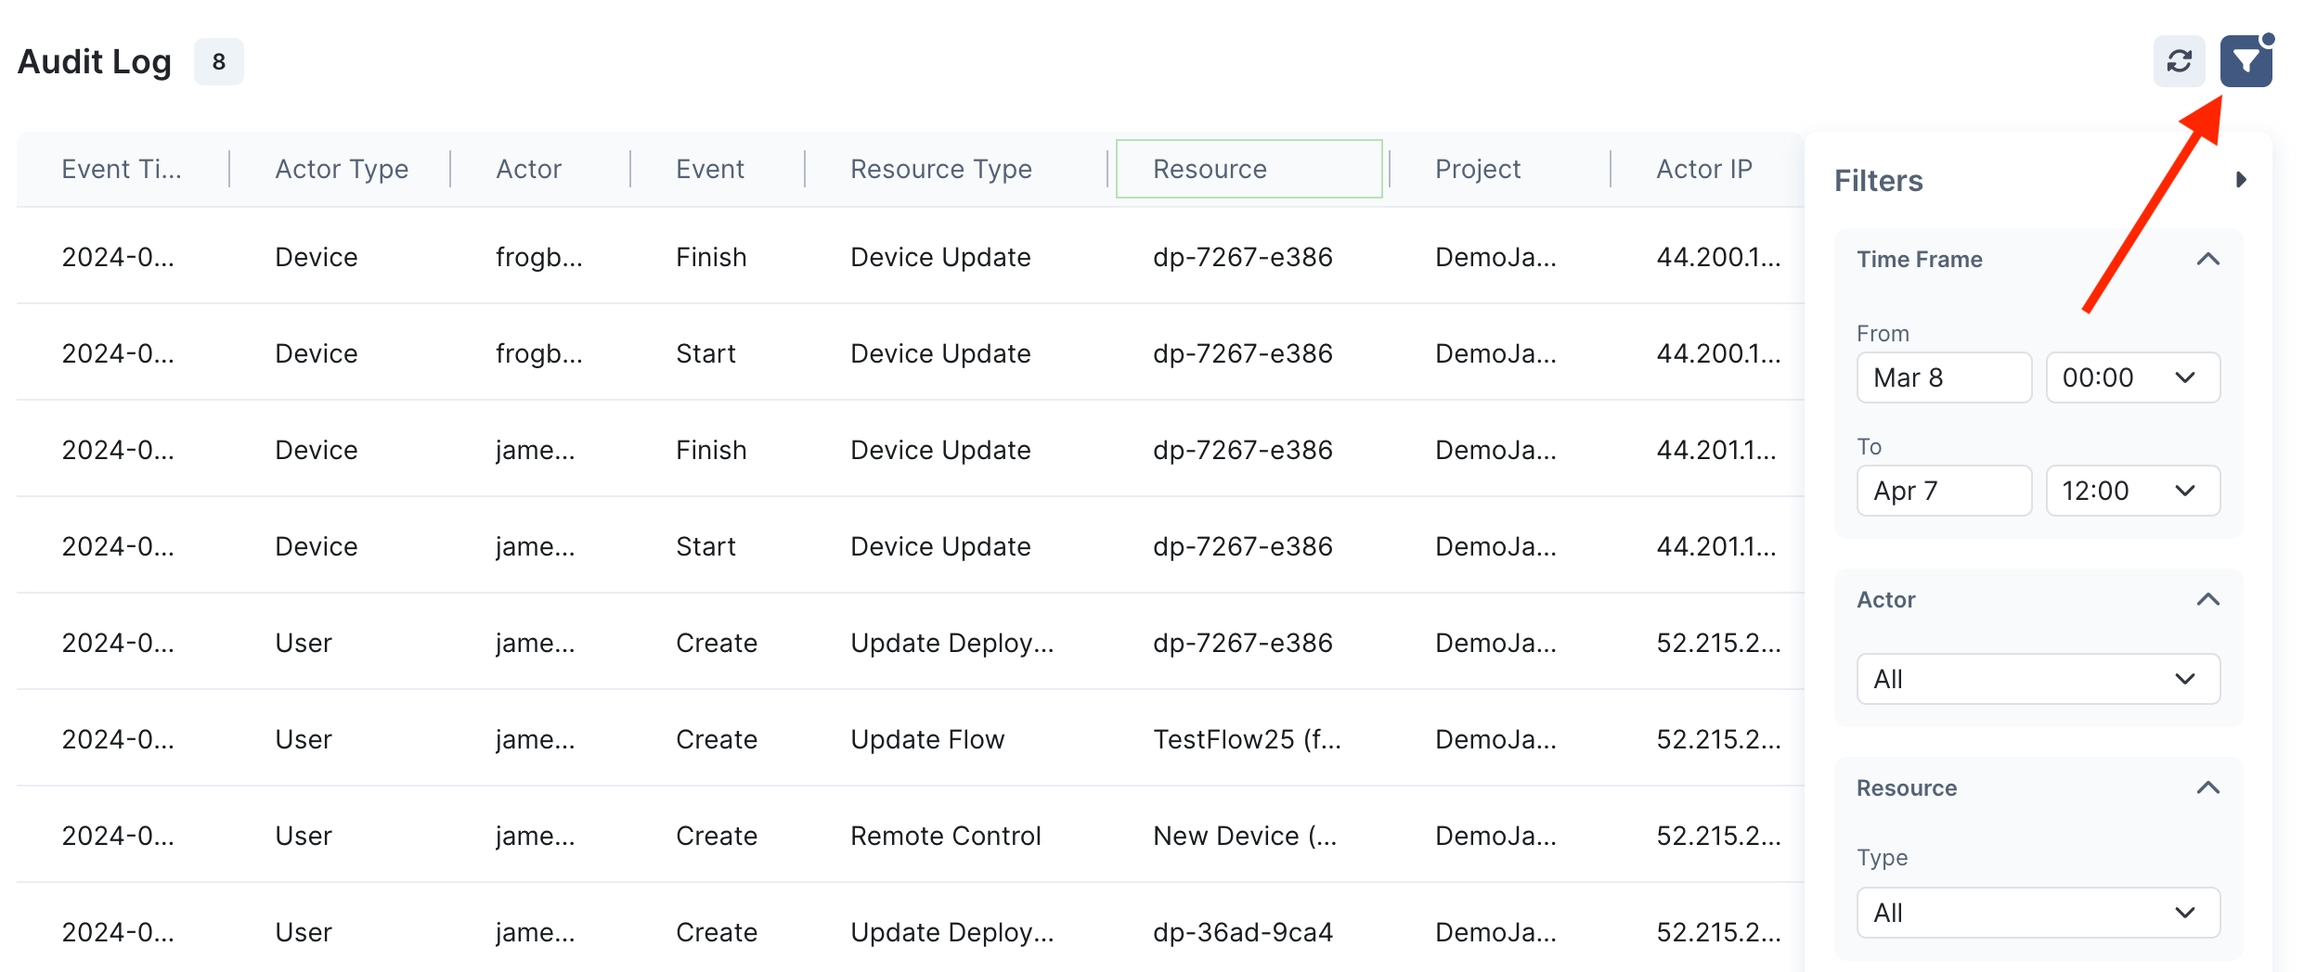Click the audit log count badge 8

tap(218, 62)
